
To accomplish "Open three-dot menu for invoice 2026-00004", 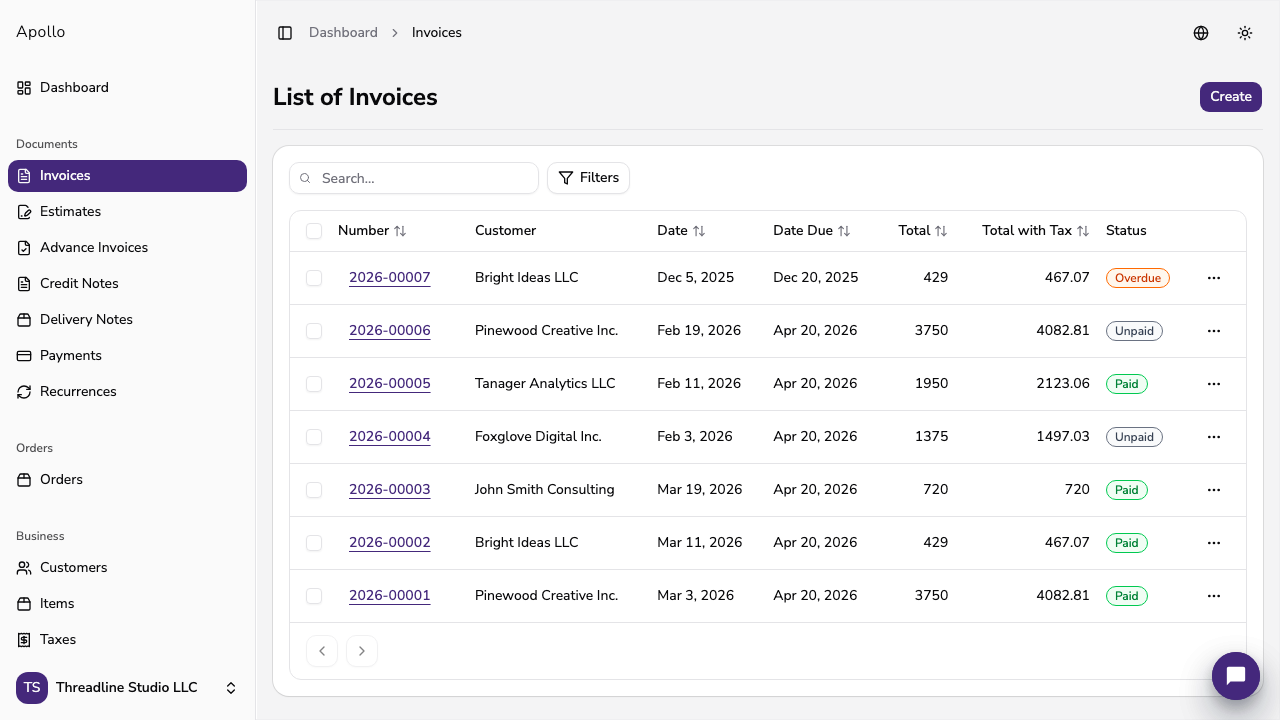I will click(1213, 437).
